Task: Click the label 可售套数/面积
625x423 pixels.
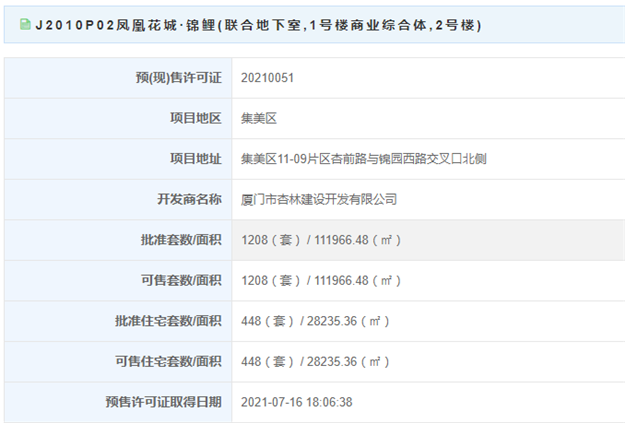Action: coord(181,280)
